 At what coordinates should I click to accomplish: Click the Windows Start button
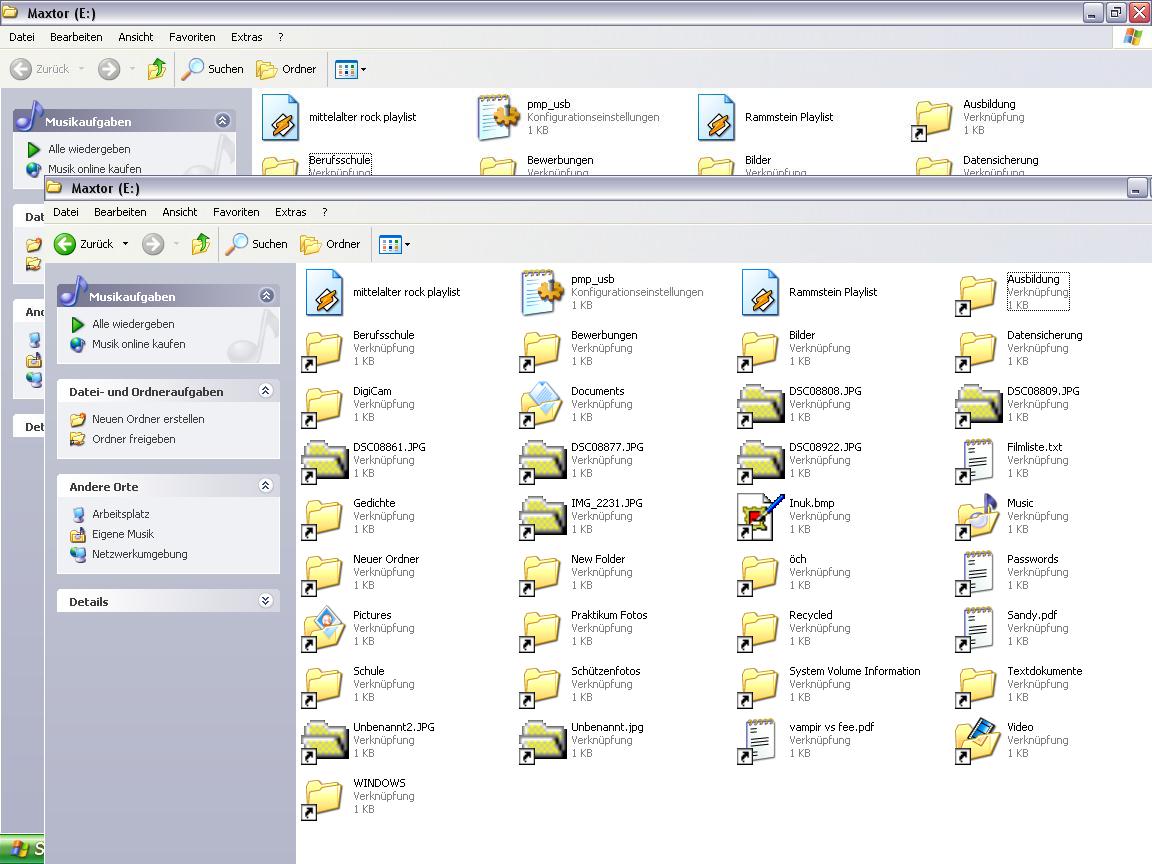[22, 849]
